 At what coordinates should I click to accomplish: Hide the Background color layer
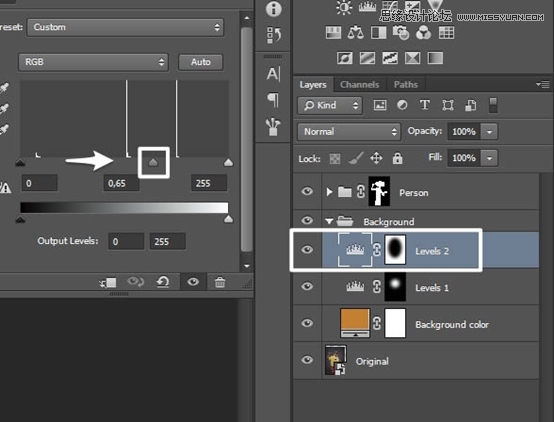click(x=307, y=323)
